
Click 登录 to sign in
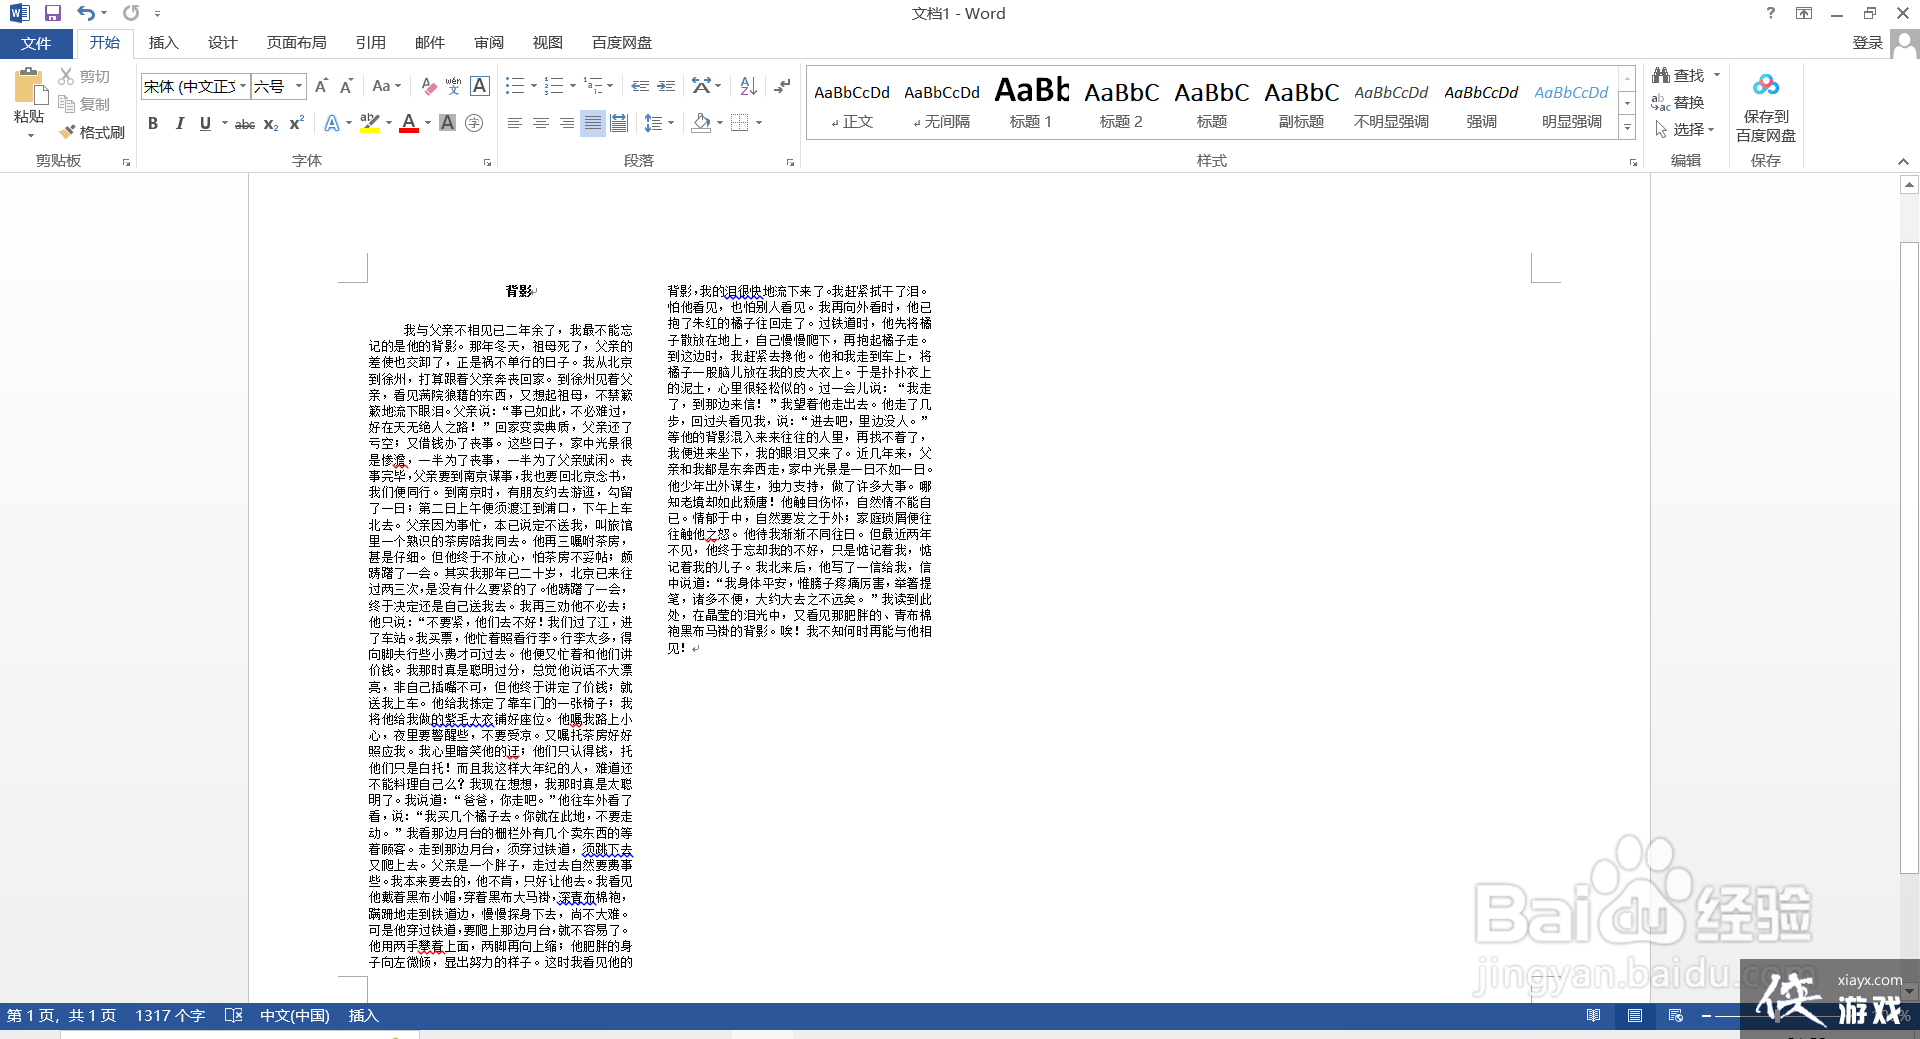[x=1867, y=43]
